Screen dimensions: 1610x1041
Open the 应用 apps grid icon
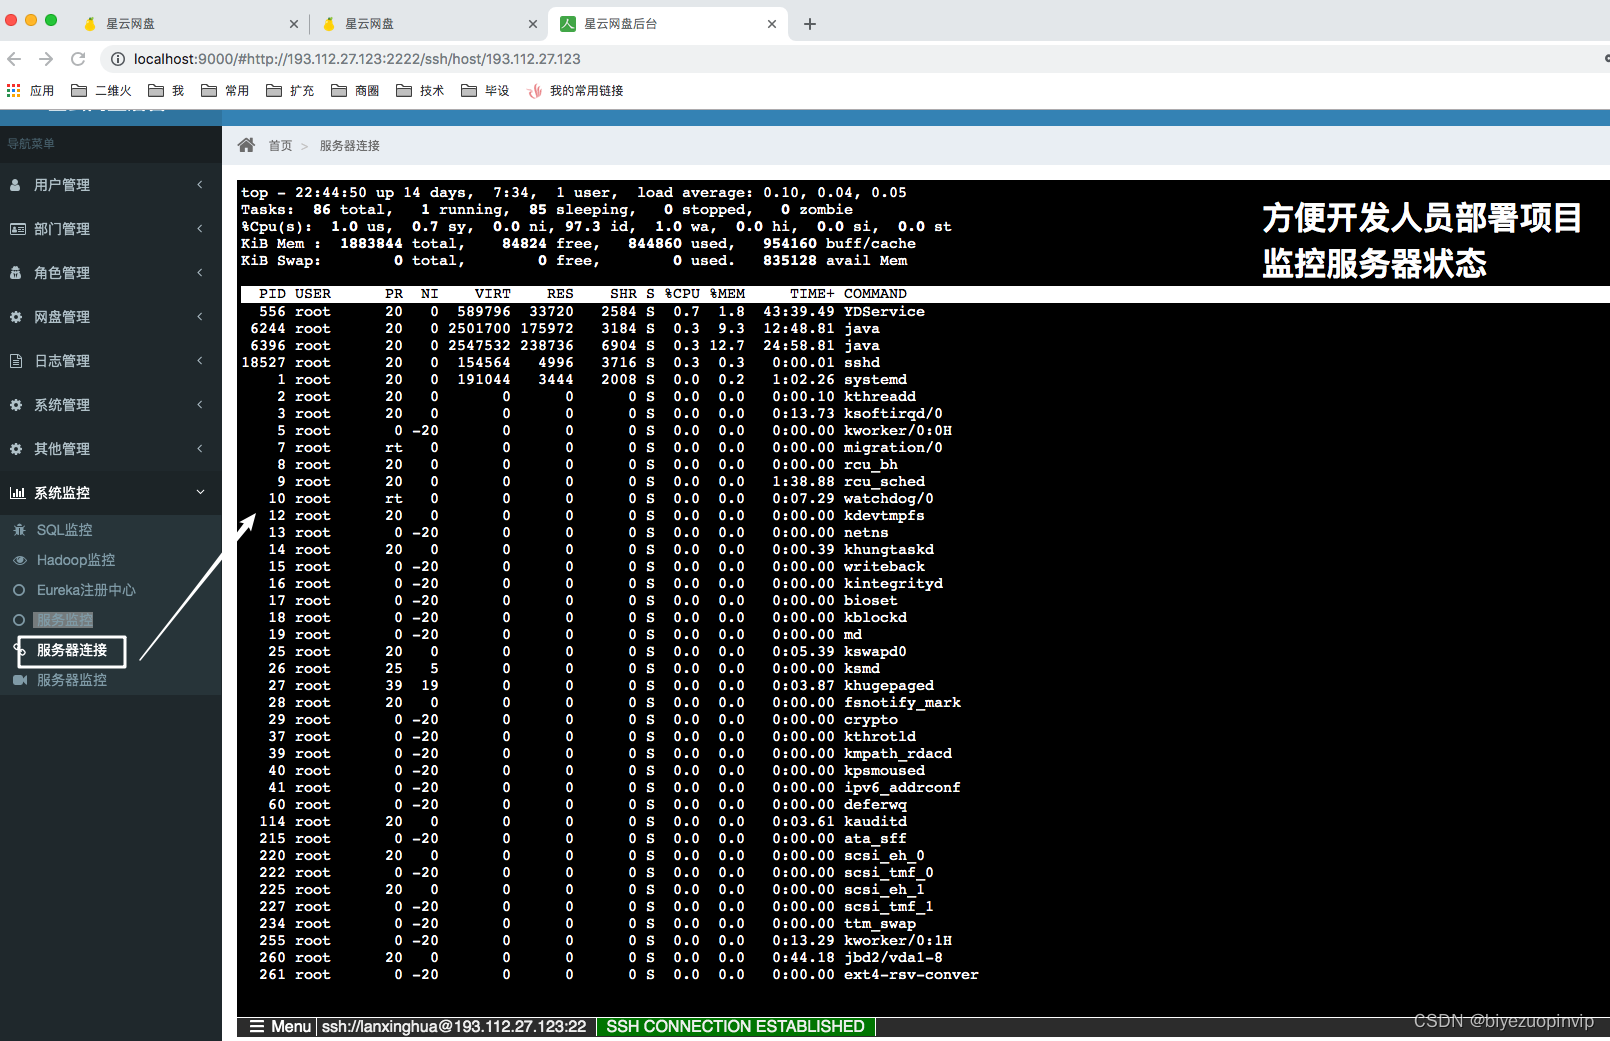pyautogui.click(x=14, y=90)
